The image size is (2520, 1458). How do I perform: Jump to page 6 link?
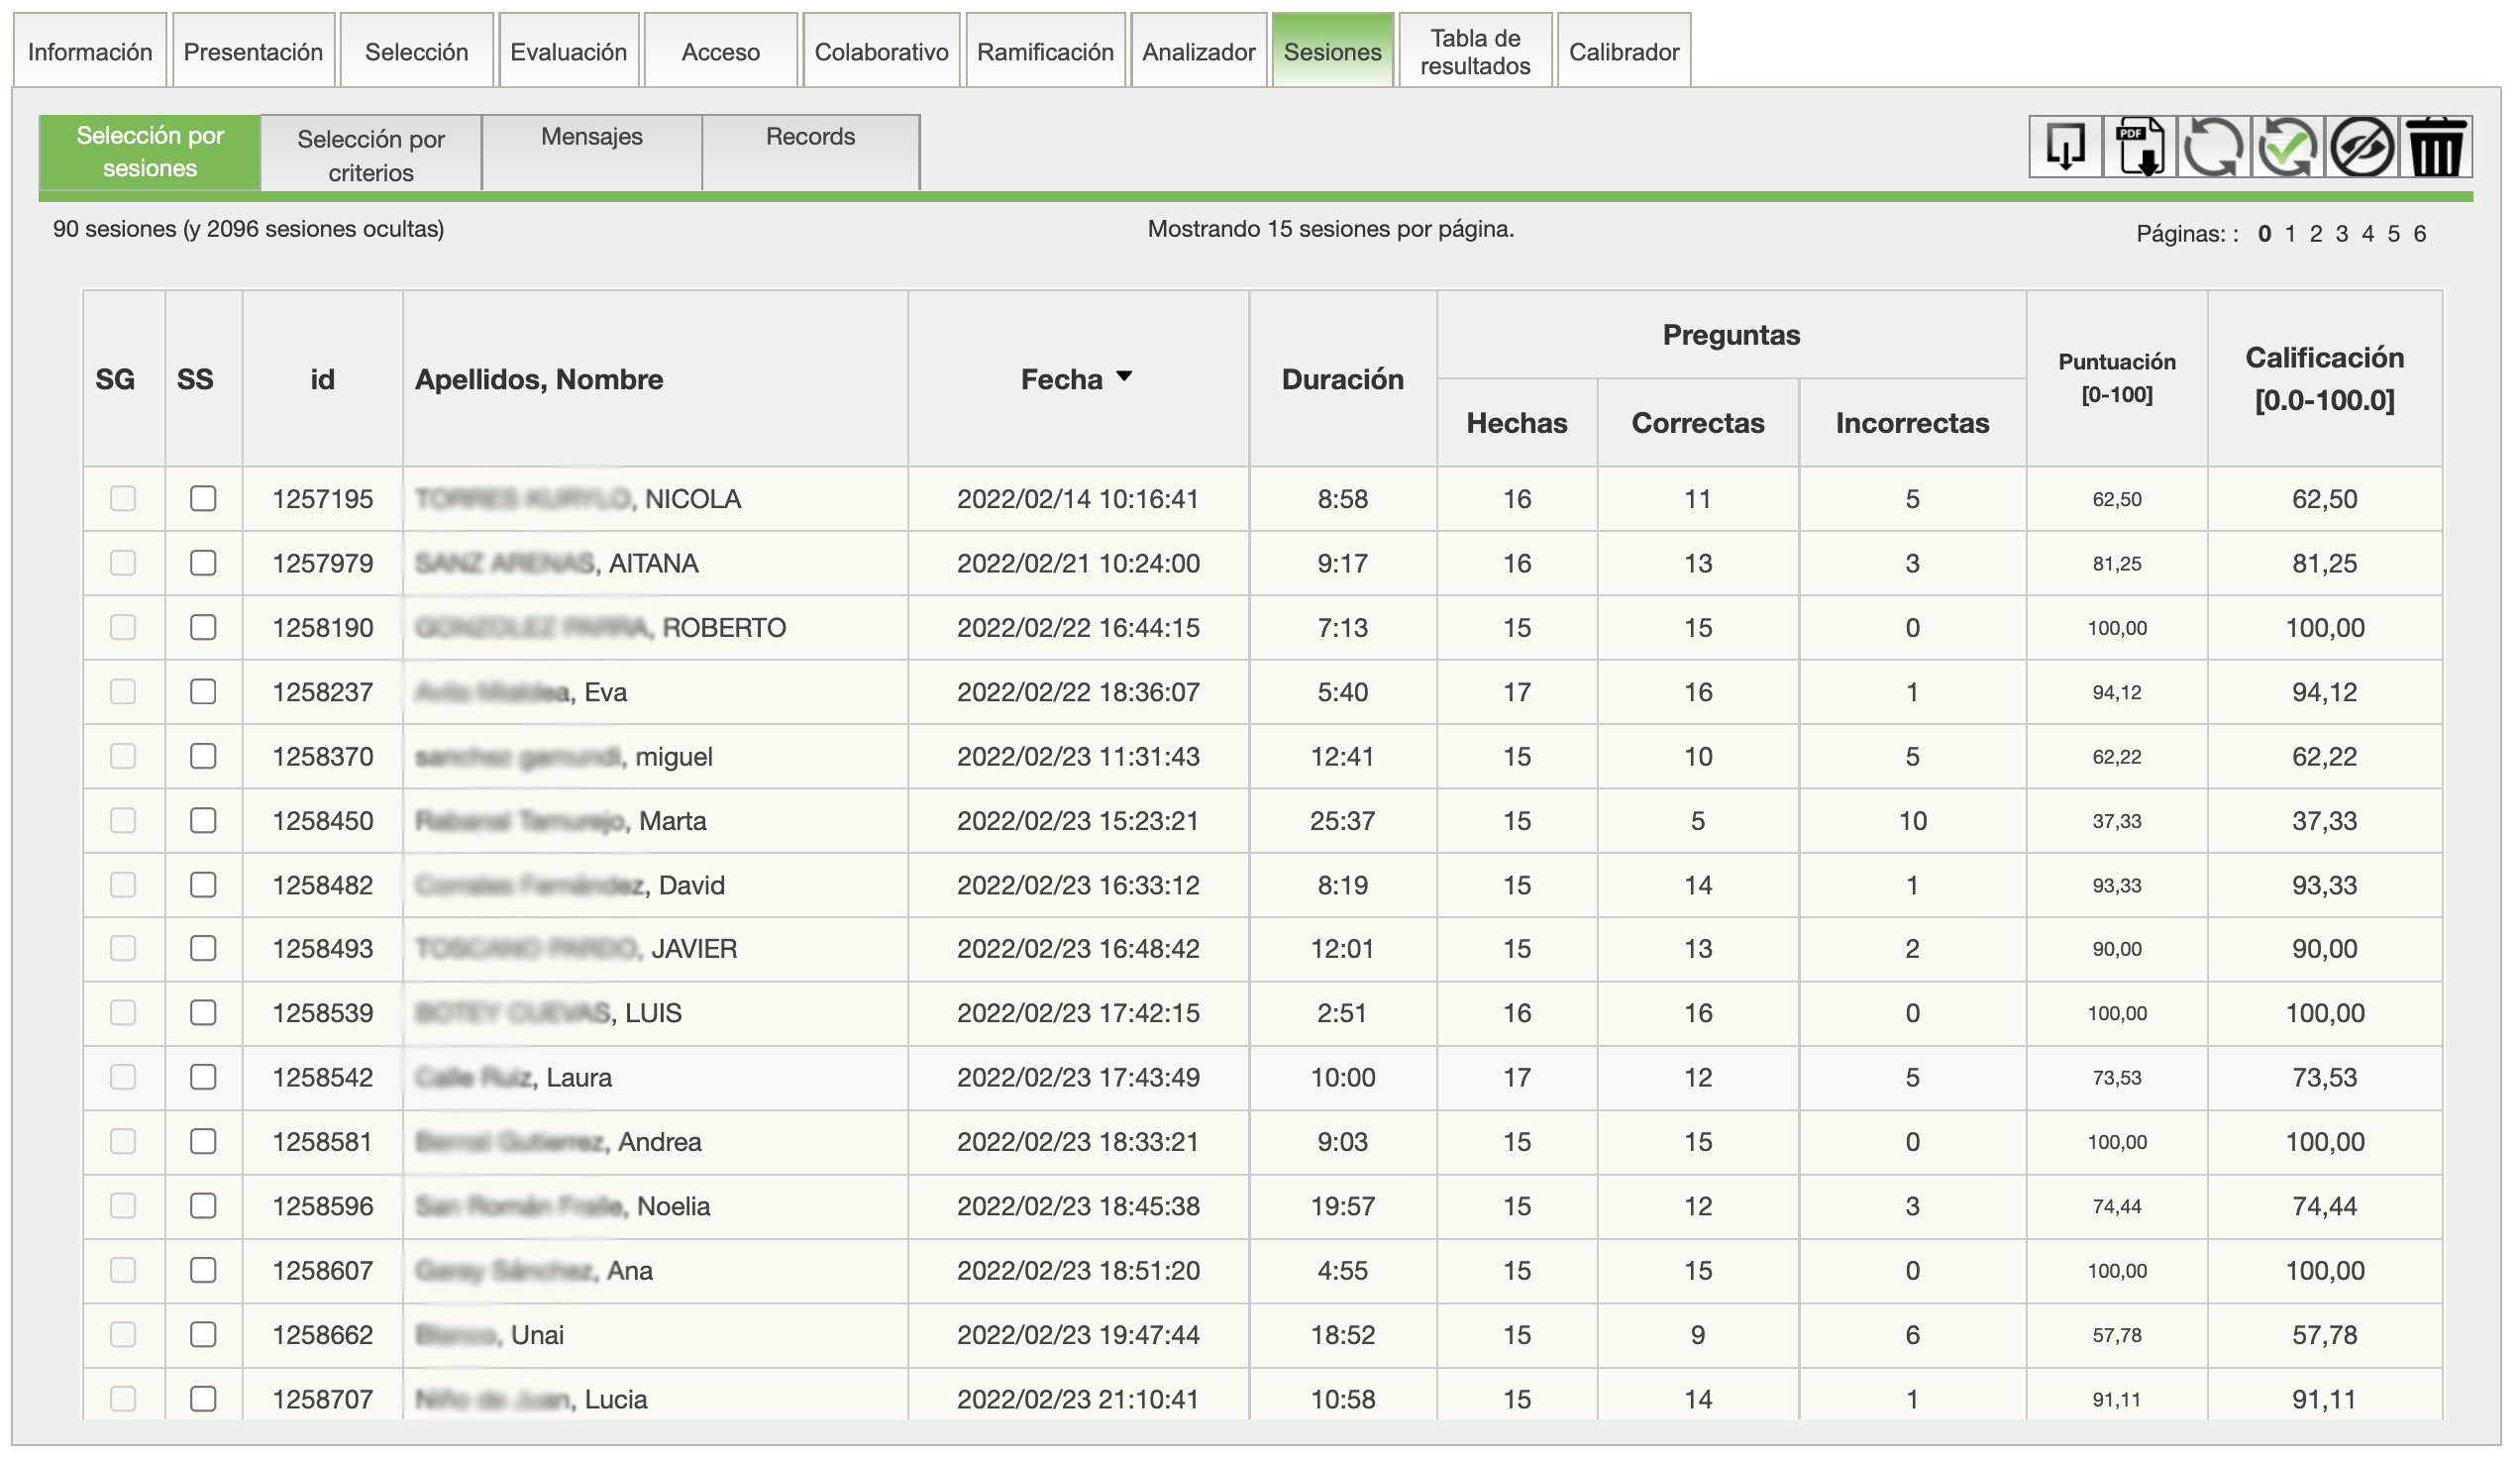[x=2419, y=234]
